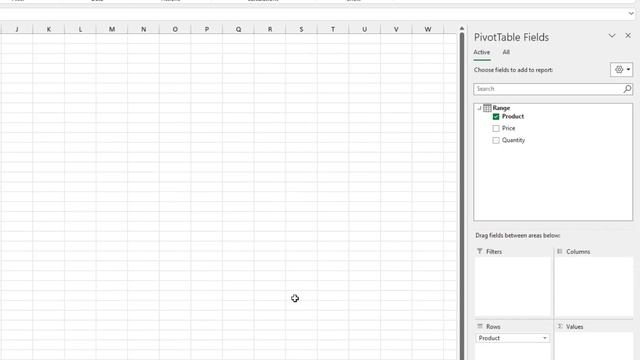Image resolution: width=640 pixels, height=360 pixels.
Task: Click the Rows area icon
Action: tap(480, 327)
